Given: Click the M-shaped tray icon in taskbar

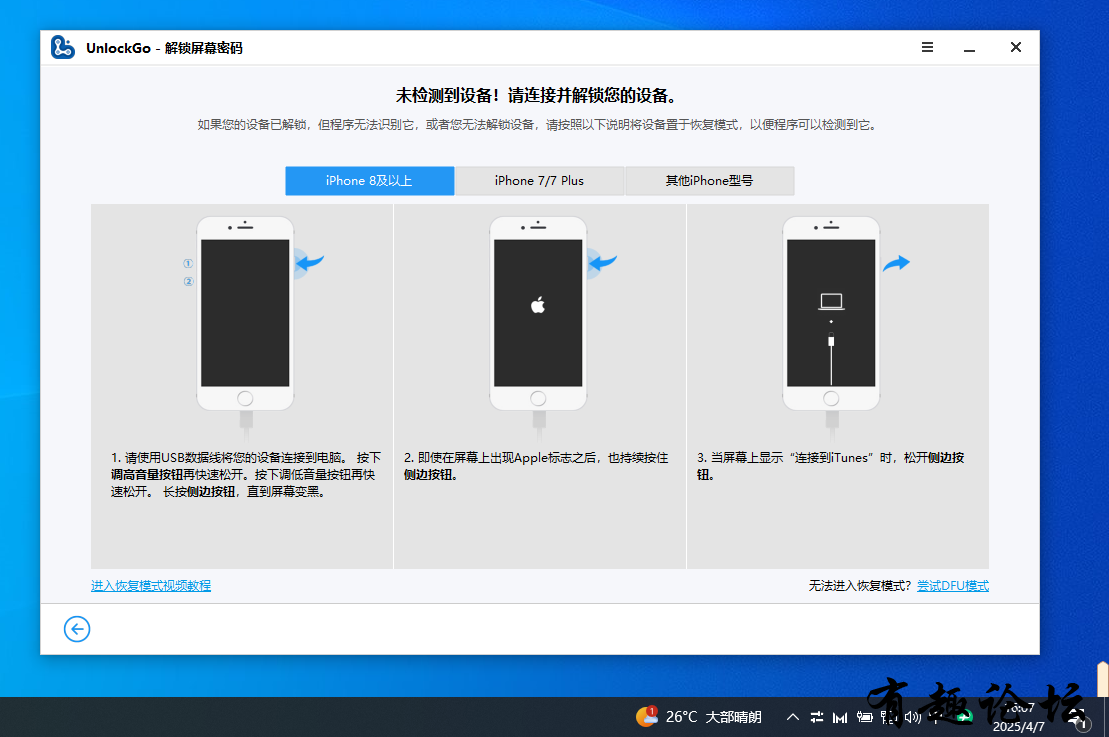Looking at the screenshot, I should click(x=840, y=718).
